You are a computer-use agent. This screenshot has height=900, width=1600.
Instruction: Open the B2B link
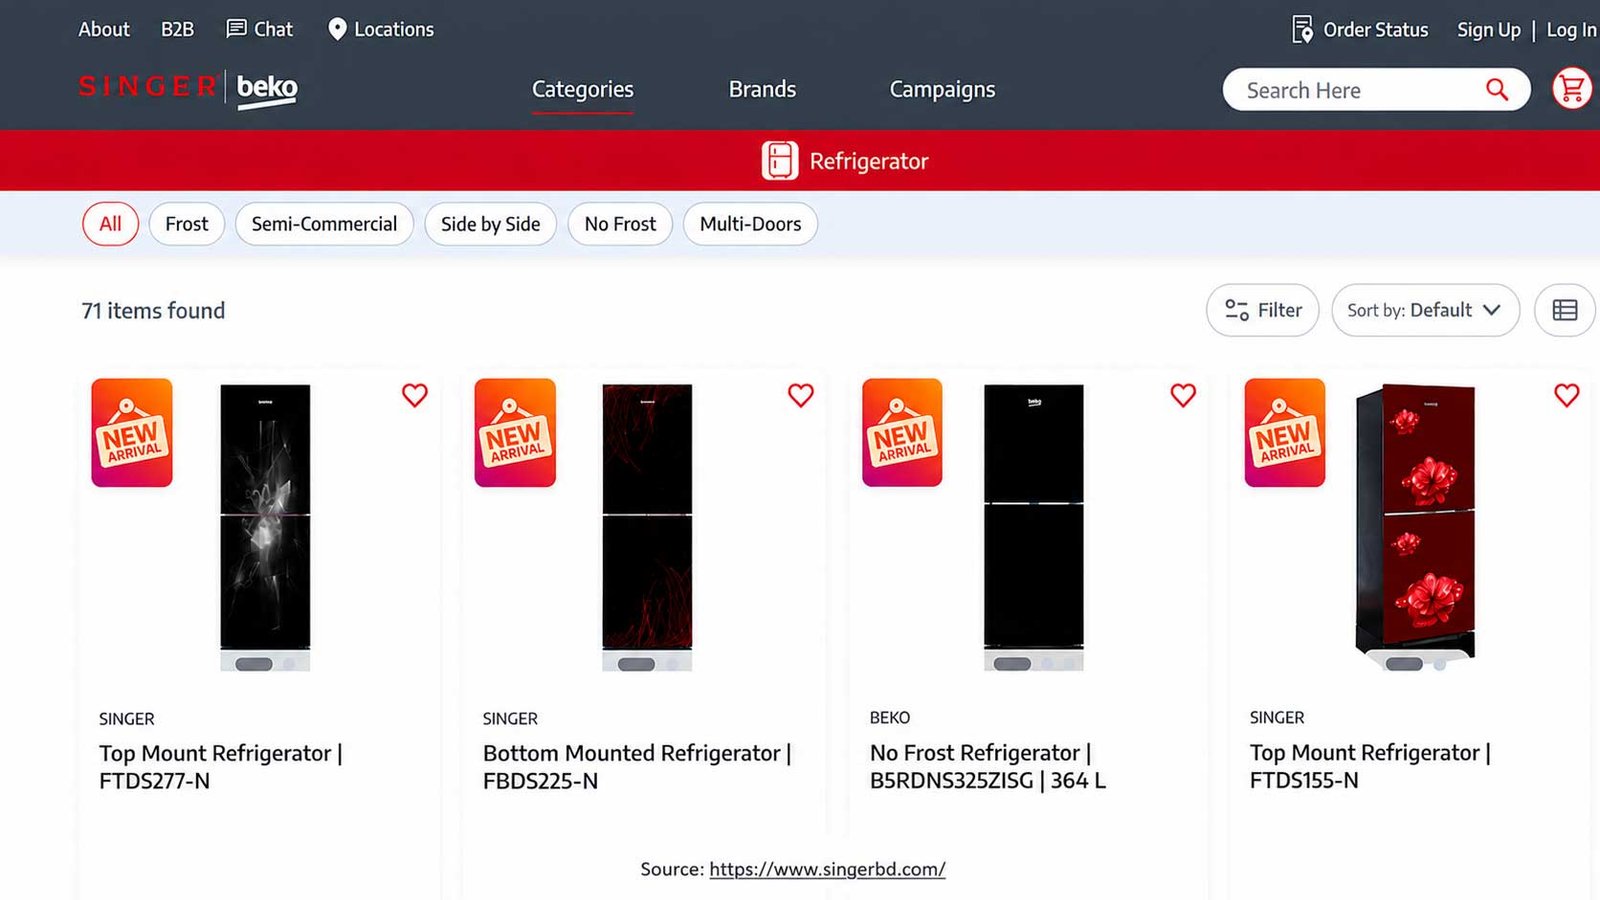pyautogui.click(x=177, y=30)
